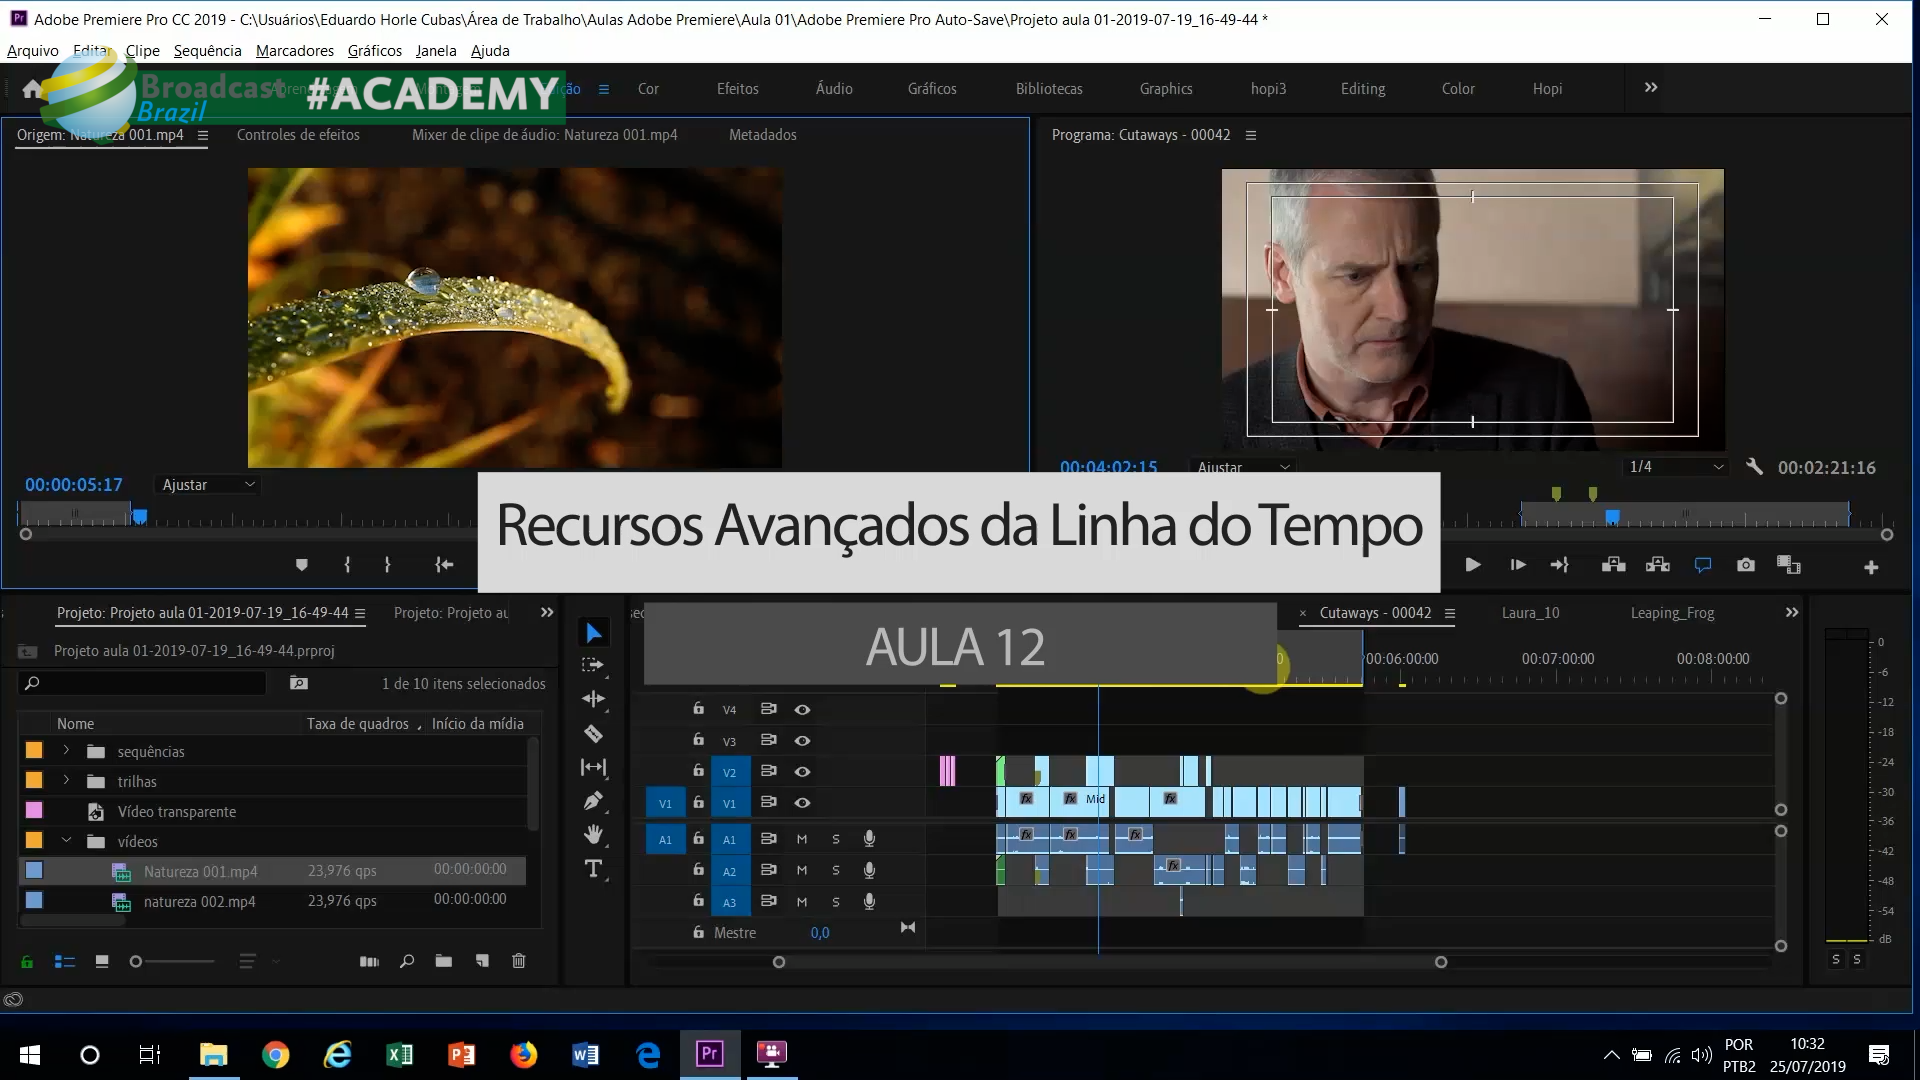Select the Ripple Edit tool

point(593,699)
